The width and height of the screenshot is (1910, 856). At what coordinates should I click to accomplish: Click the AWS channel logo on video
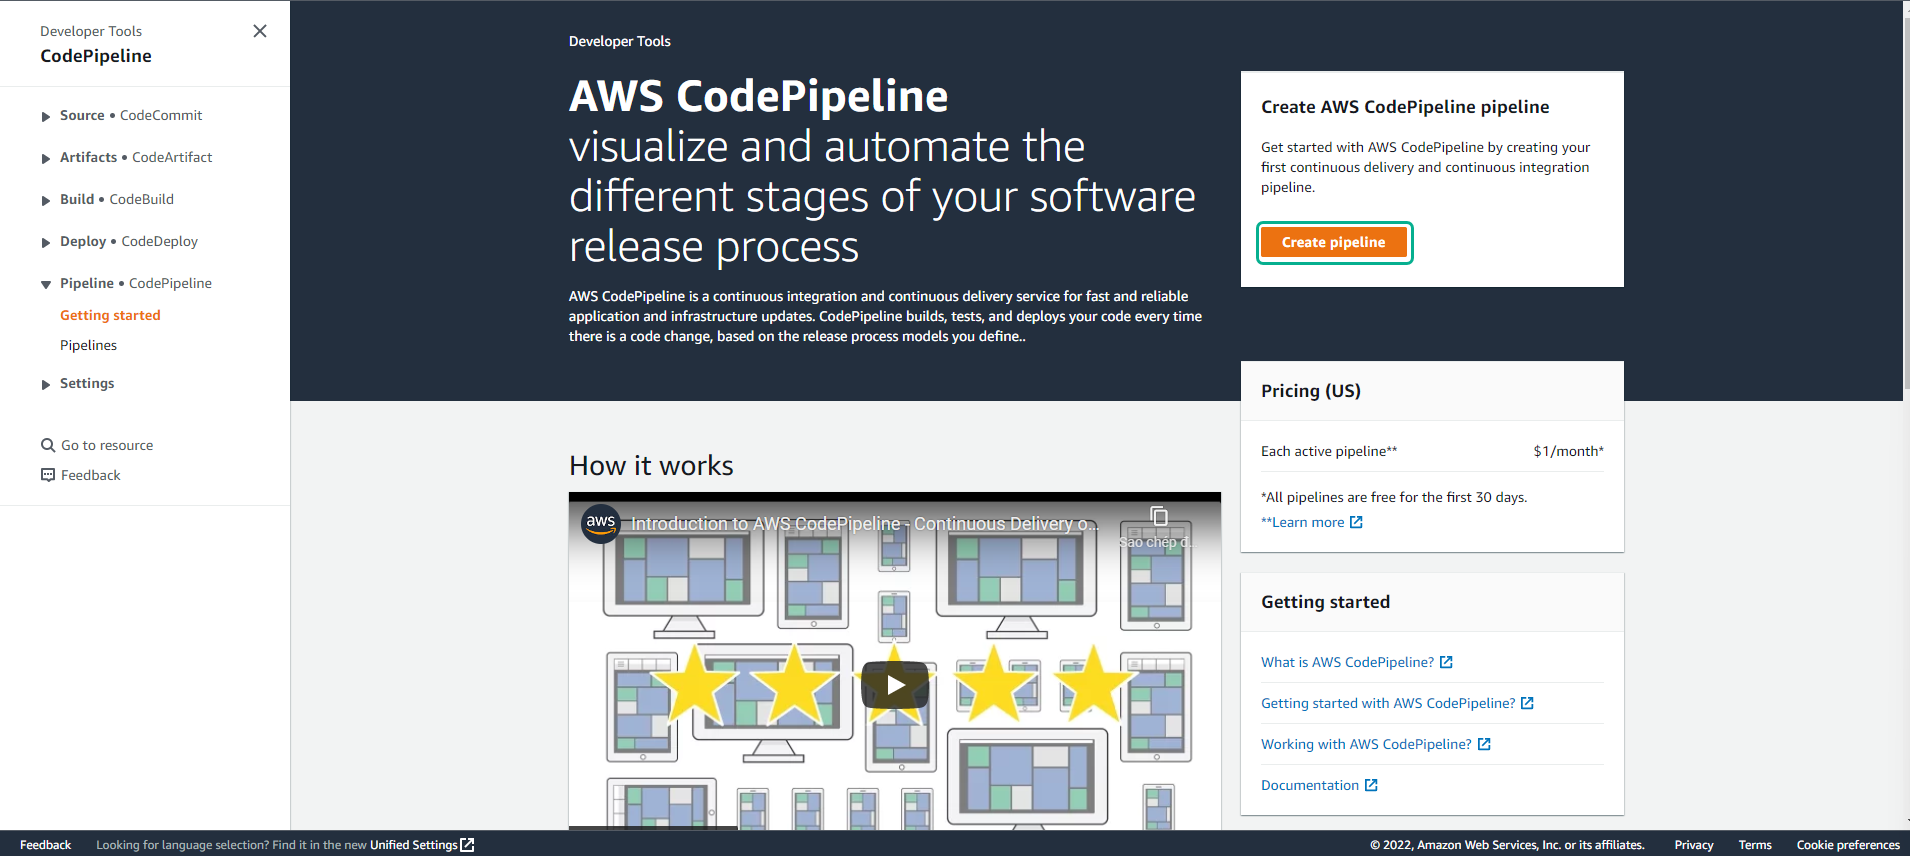click(601, 523)
